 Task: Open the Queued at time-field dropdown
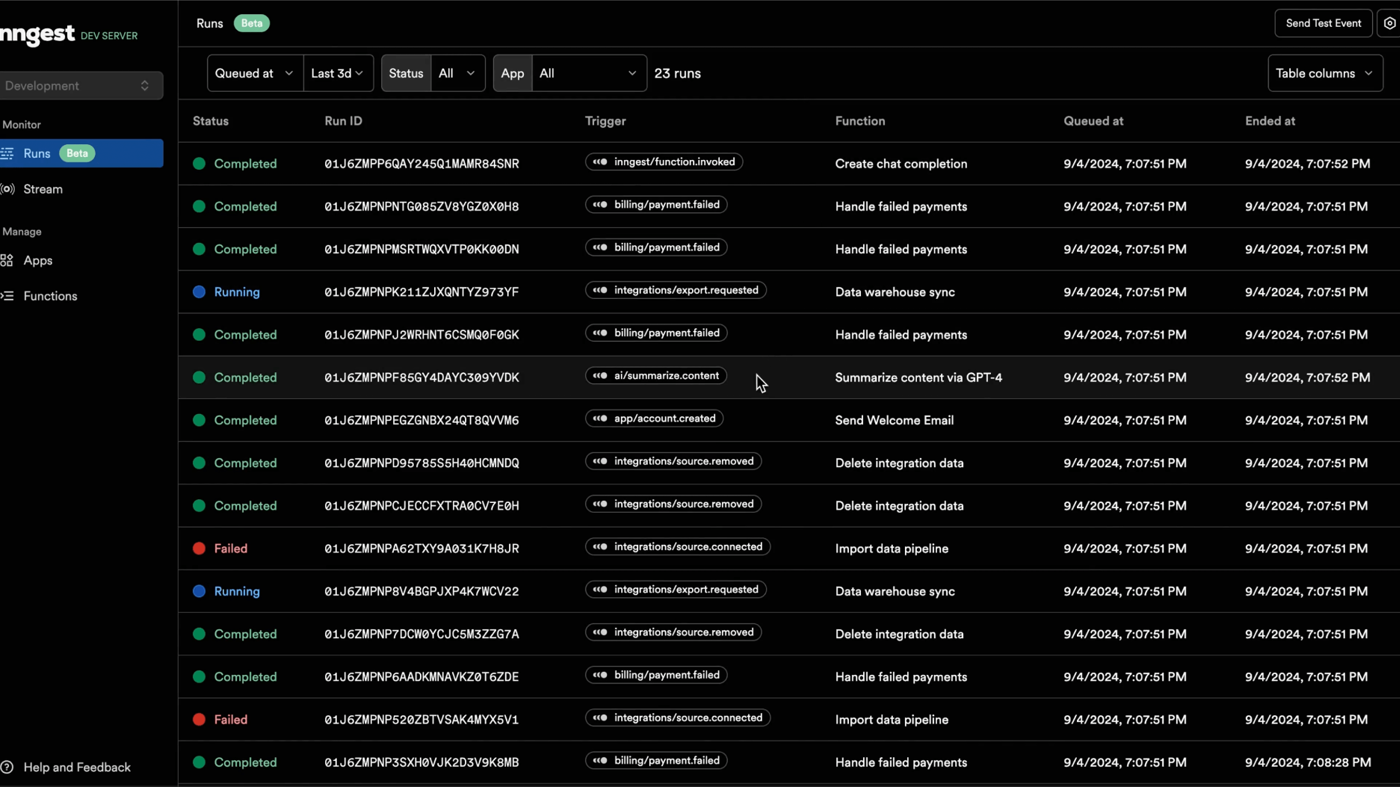[255, 73]
